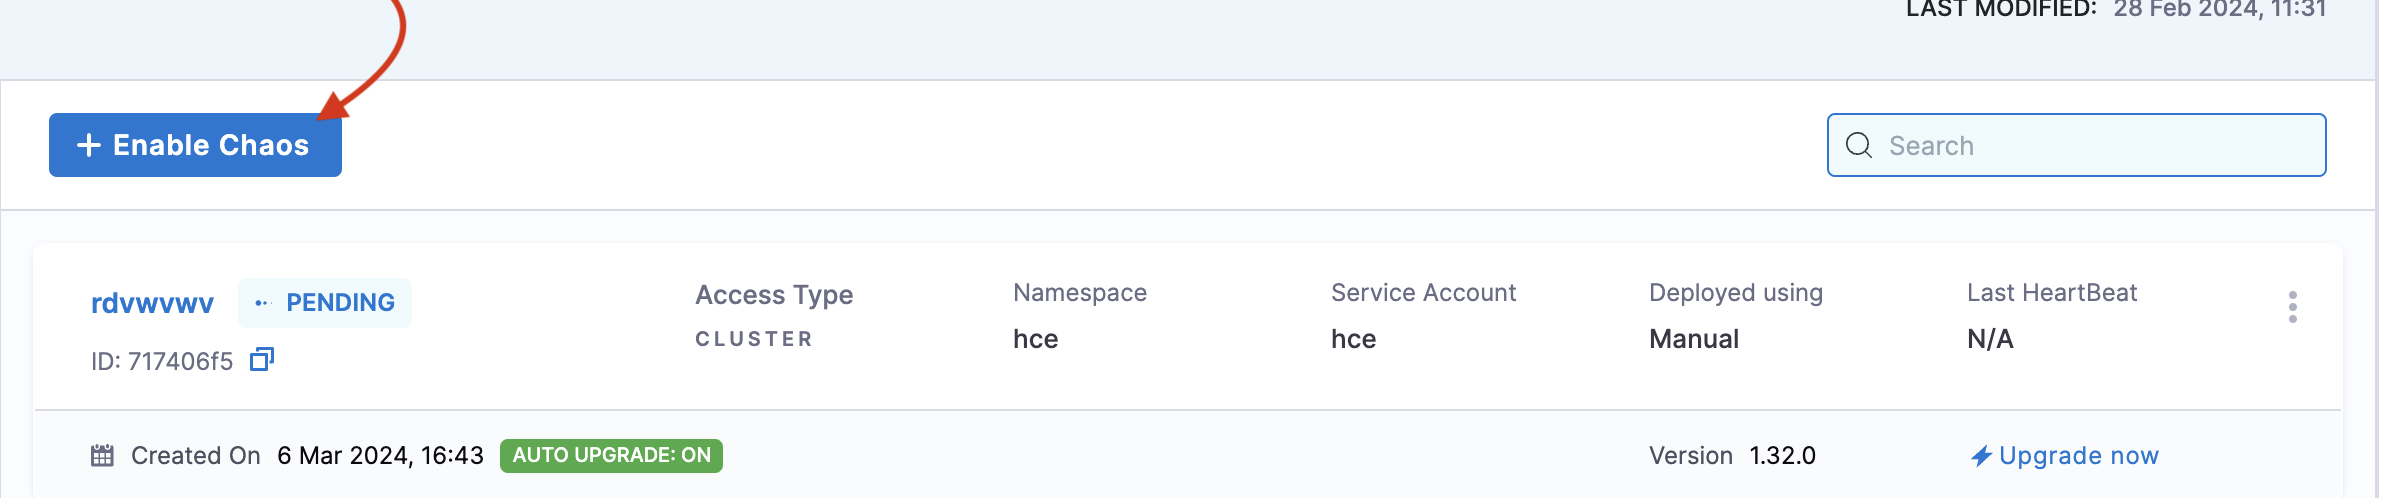Click the pending status dots icon

coord(263,303)
